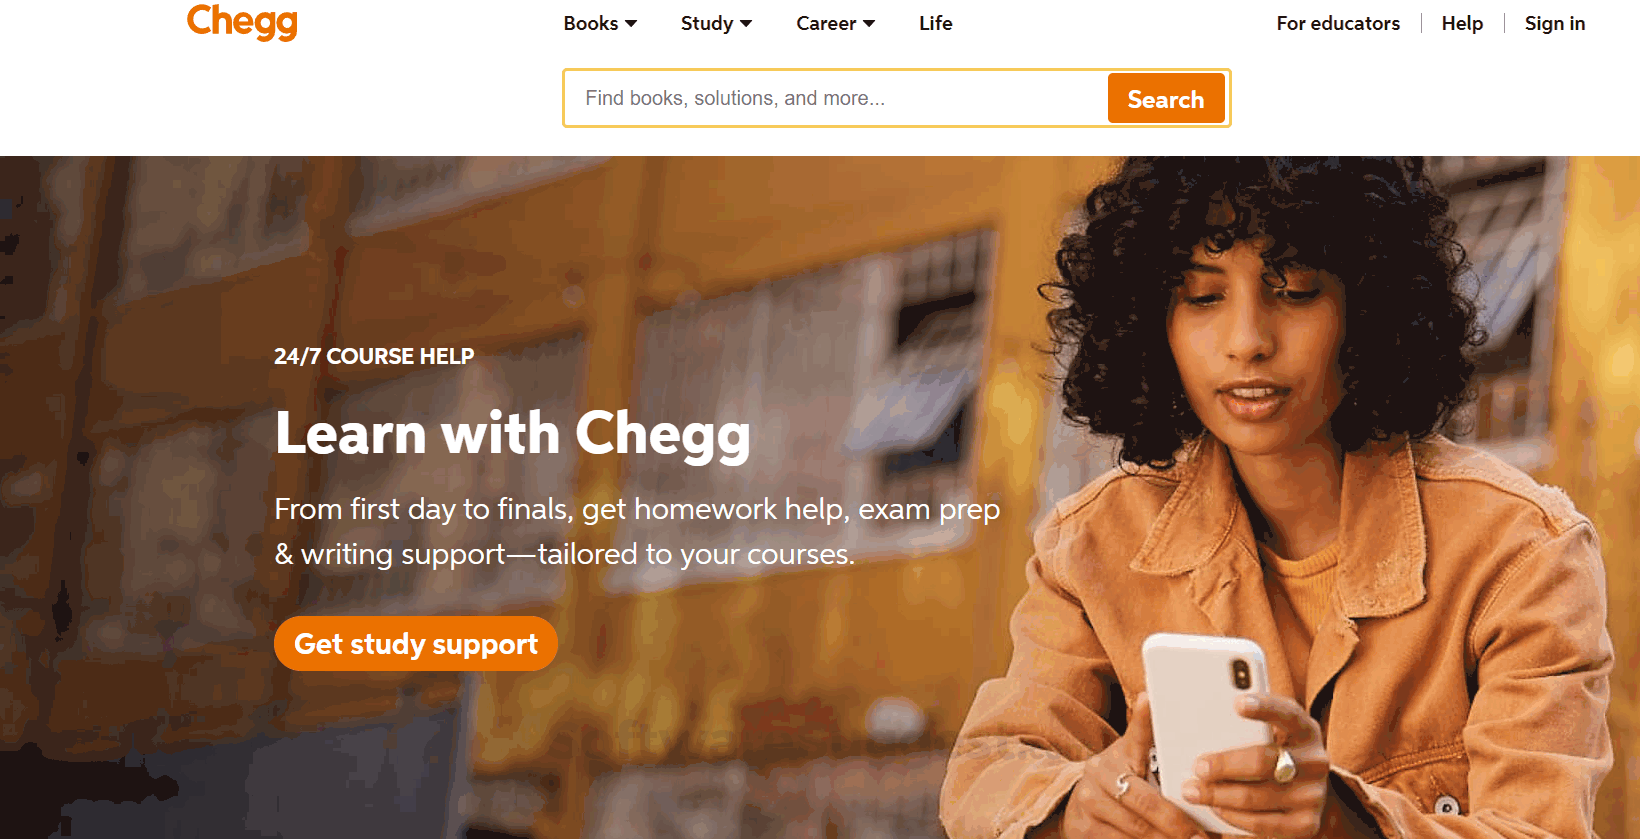Expand the caret arrow beside Study
The width and height of the screenshot is (1640, 839).
(746, 24)
